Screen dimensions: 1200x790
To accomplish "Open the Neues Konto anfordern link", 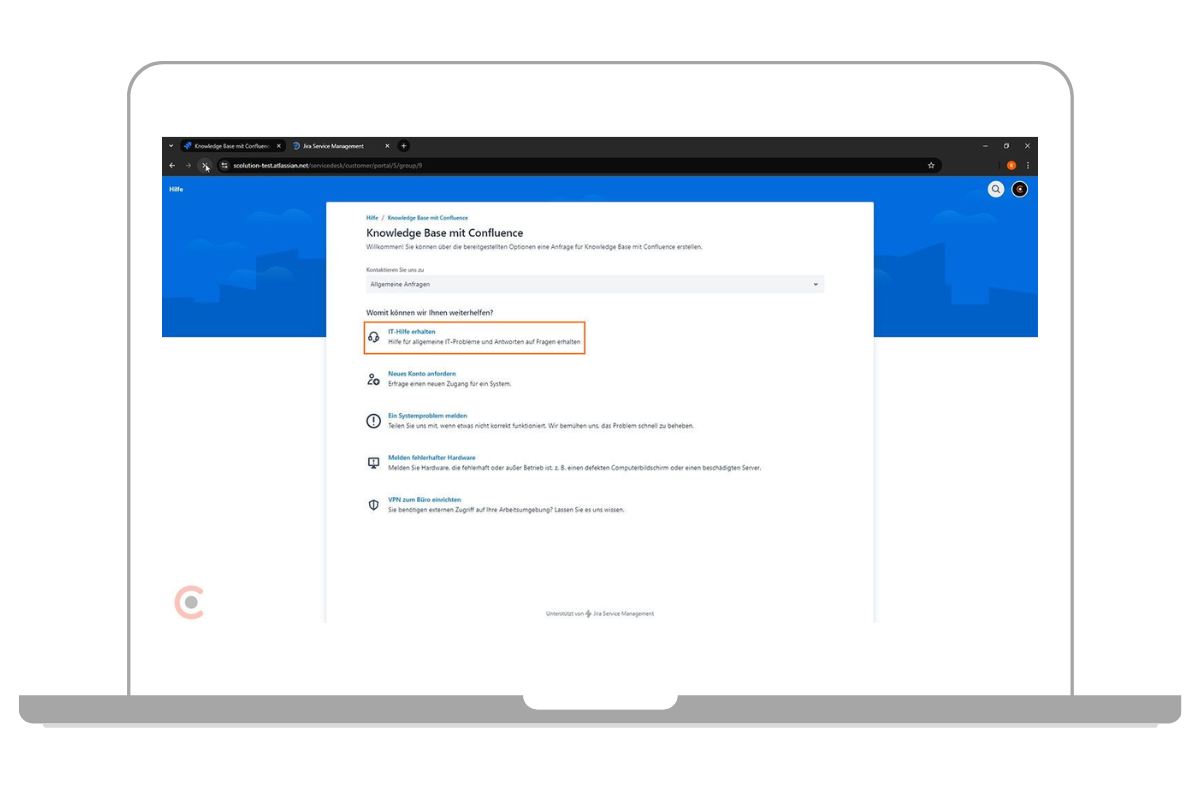I will tap(421, 373).
